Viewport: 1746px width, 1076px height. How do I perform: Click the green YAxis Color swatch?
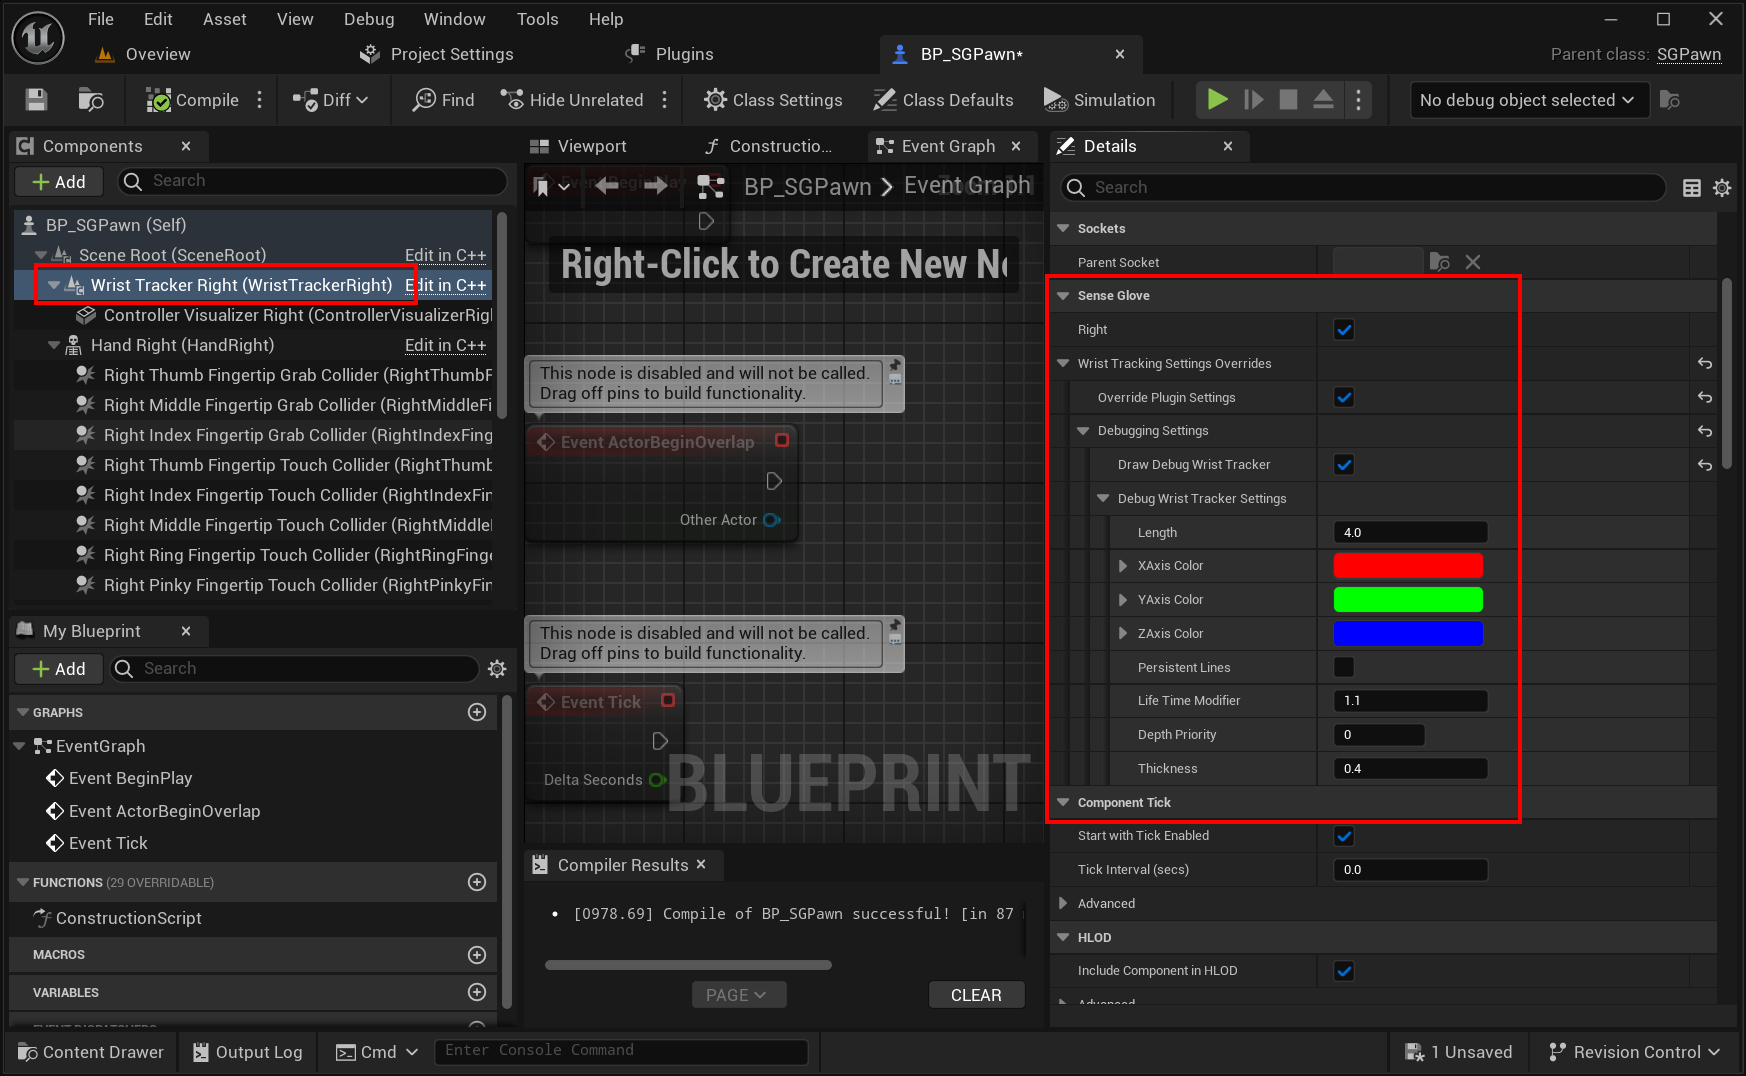pyautogui.click(x=1407, y=599)
